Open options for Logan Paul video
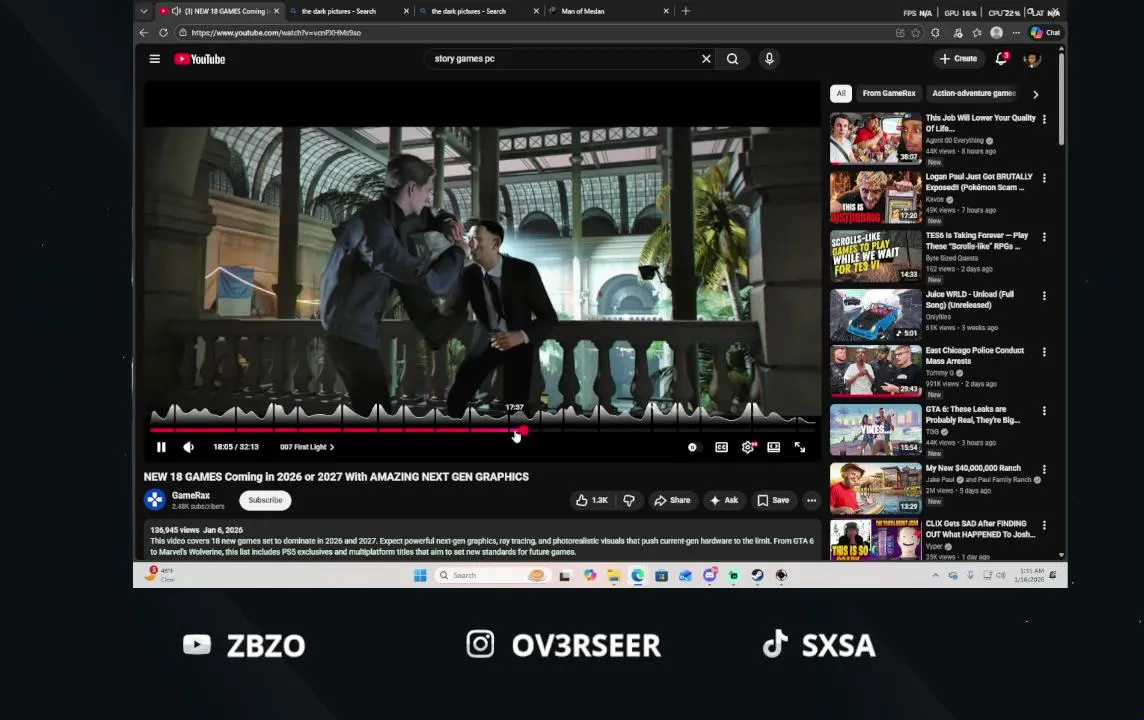1144x720 pixels. click(x=1044, y=178)
